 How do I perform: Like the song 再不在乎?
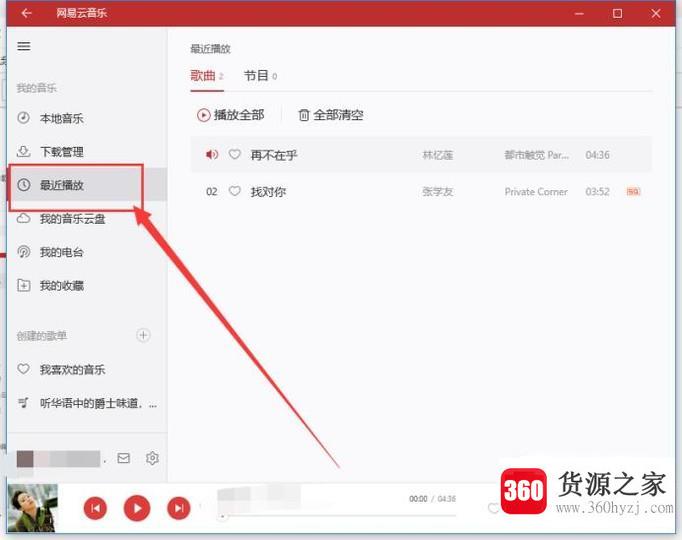click(235, 154)
